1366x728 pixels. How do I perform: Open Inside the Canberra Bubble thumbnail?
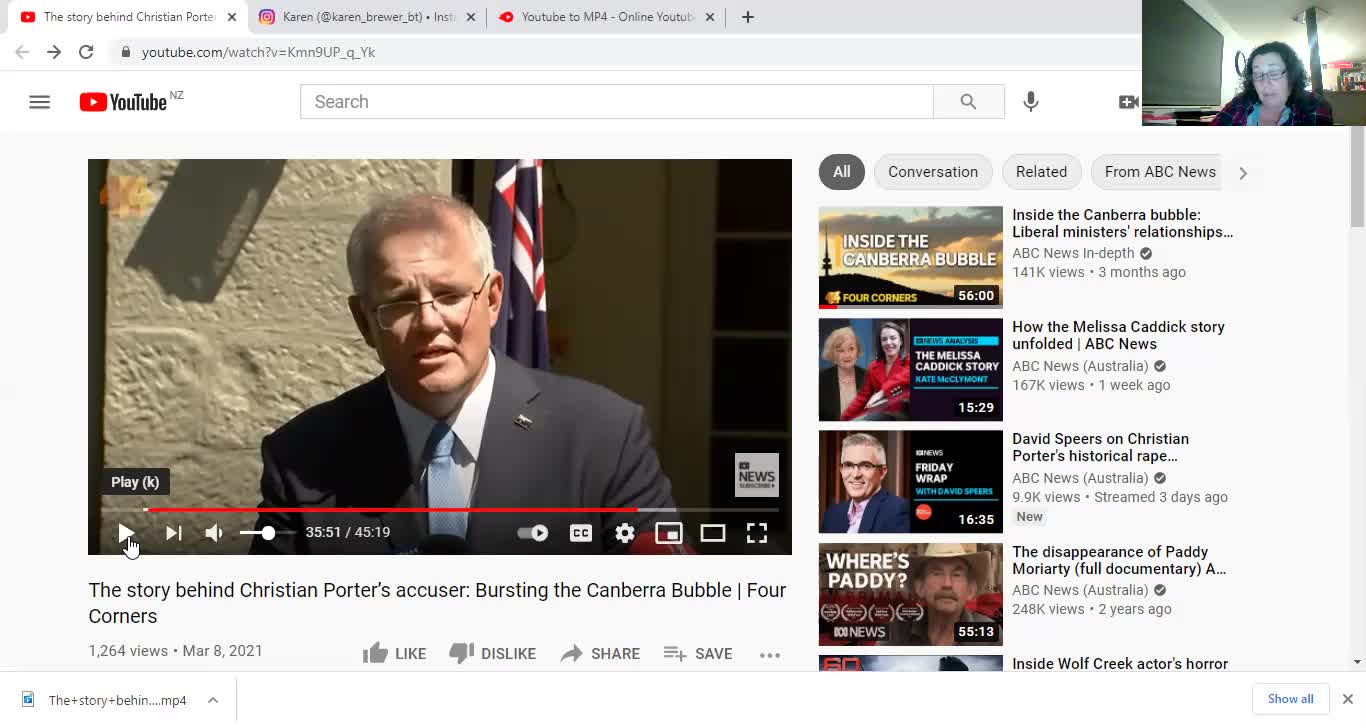pos(911,257)
